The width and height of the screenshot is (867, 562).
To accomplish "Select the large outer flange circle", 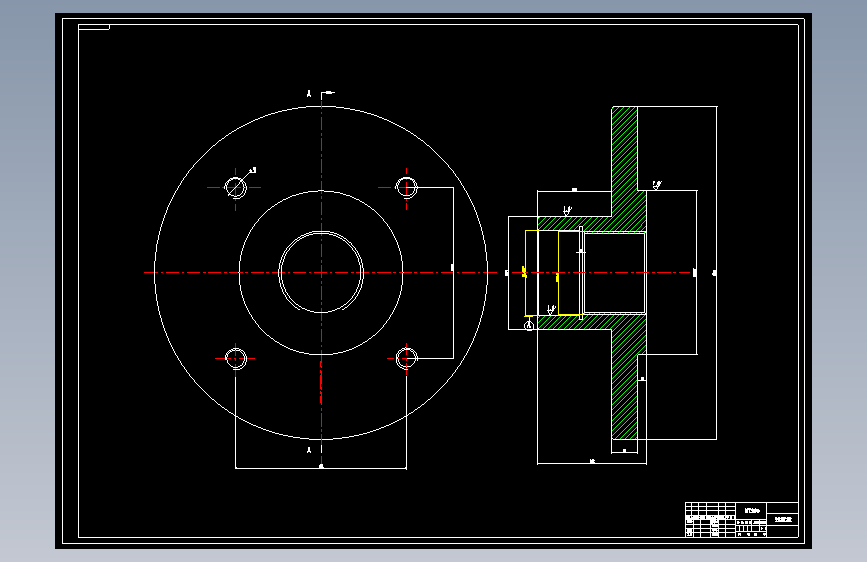I will pyautogui.click(x=321, y=273).
